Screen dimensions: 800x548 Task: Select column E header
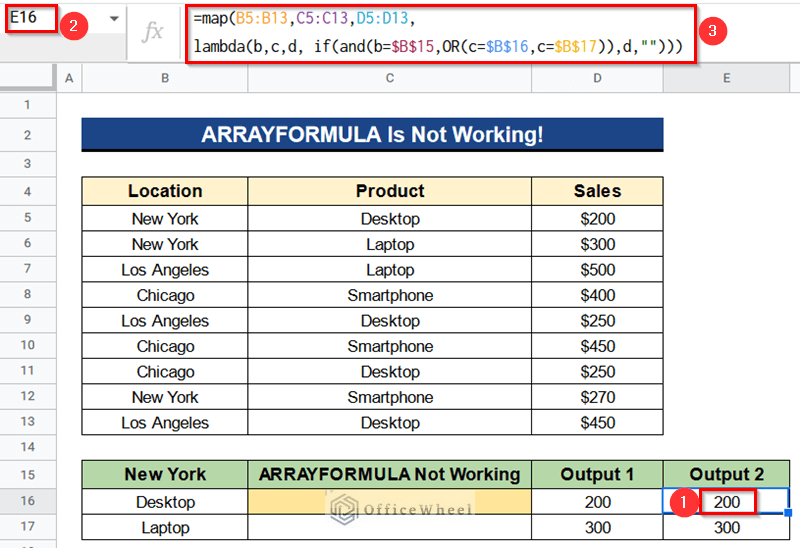[x=727, y=78]
